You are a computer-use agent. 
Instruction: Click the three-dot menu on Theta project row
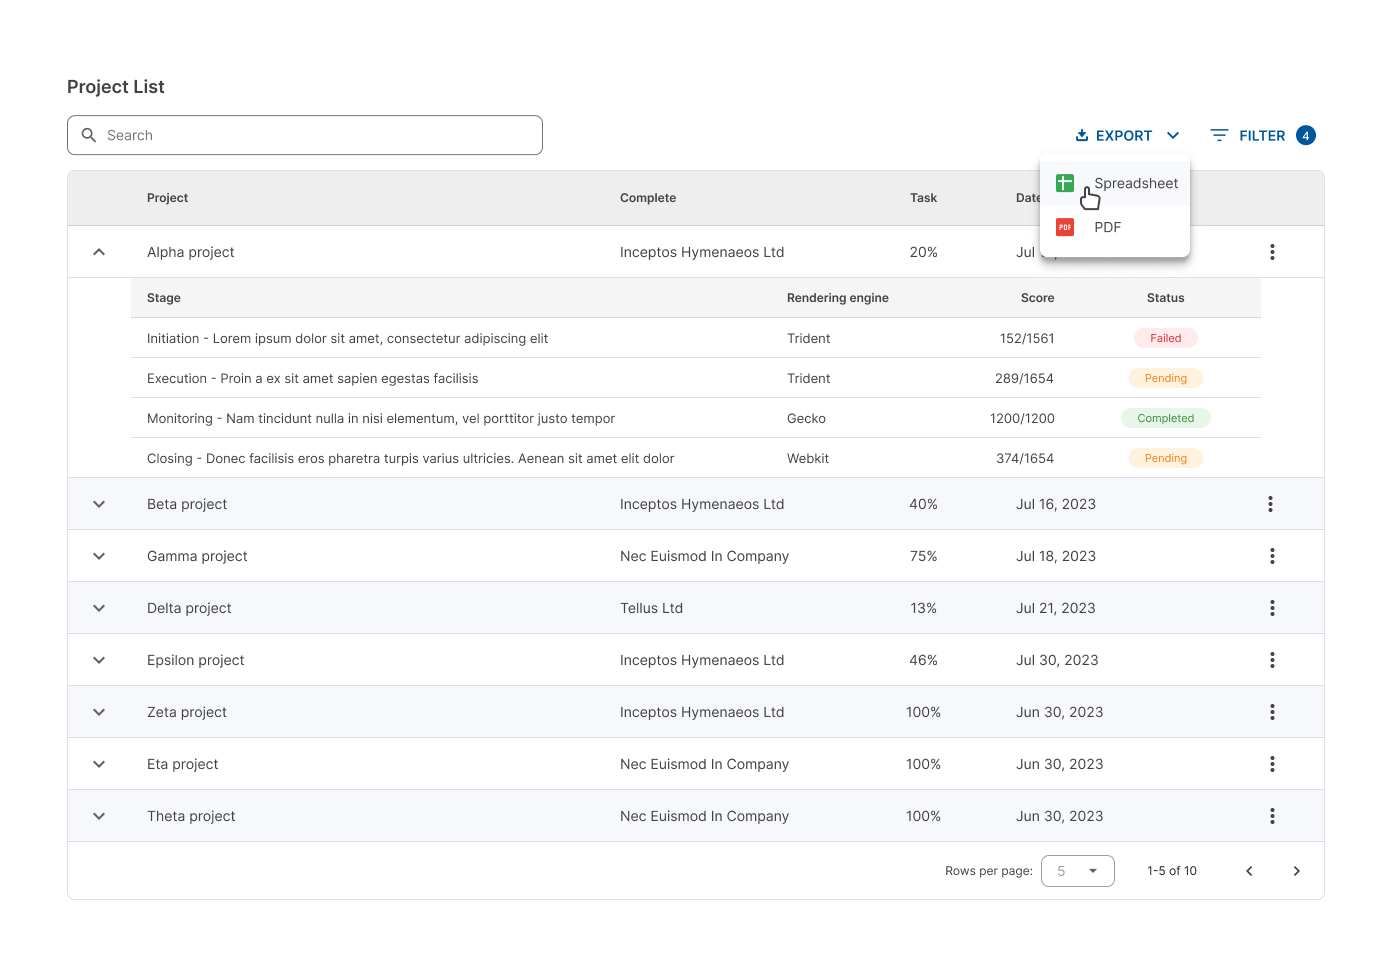(x=1272, y=815)
